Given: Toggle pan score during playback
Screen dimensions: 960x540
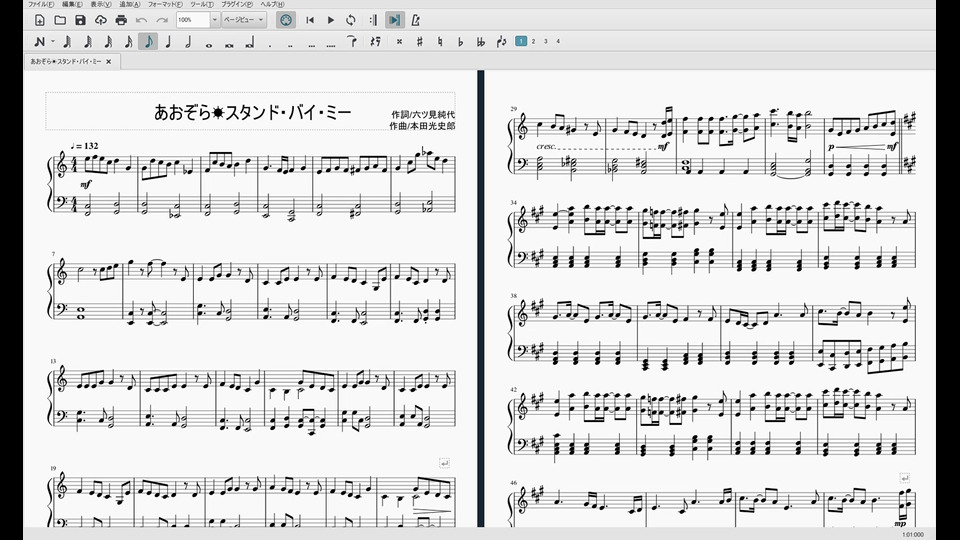Looking at the screenshot, I should pos(394,20).
